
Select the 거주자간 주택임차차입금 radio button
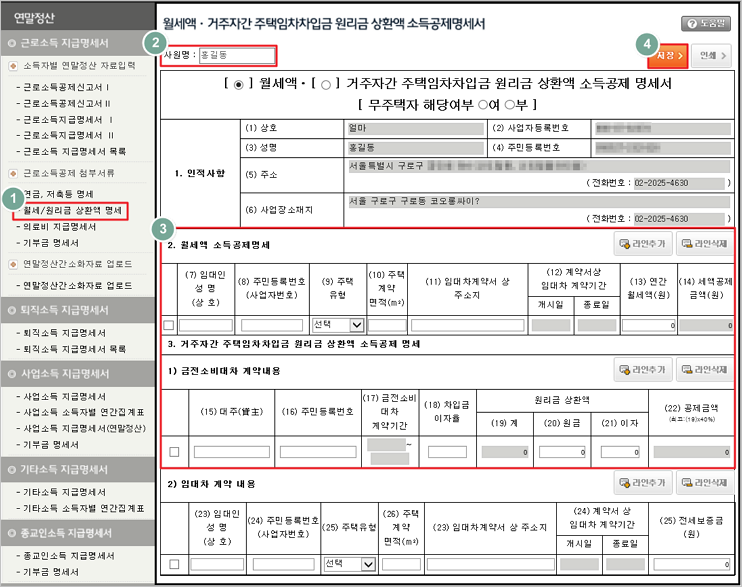(x=326, y=85)
